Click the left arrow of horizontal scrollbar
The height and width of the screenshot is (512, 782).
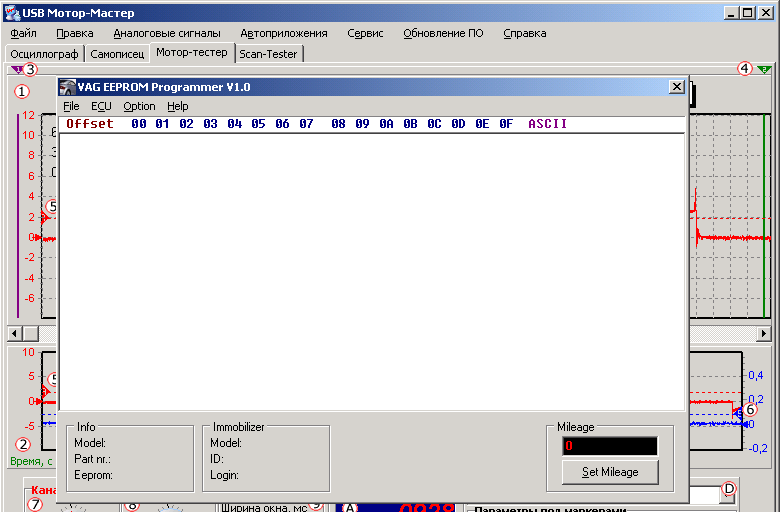[x=14, y=333]
